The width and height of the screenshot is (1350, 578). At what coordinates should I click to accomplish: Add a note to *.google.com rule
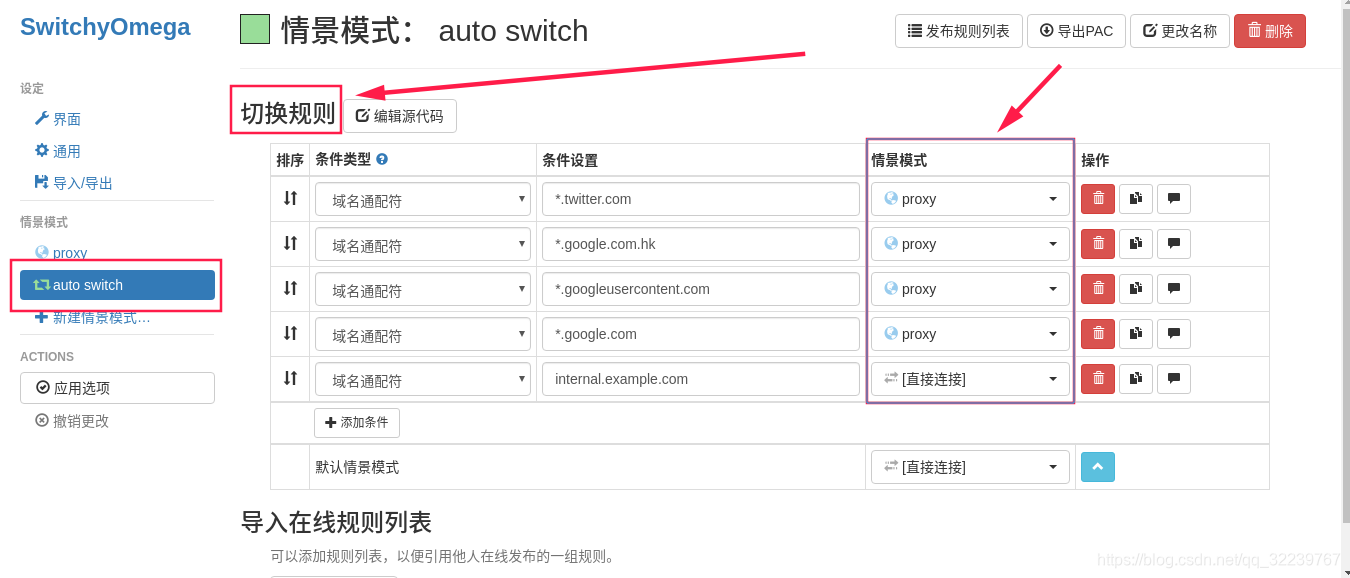tap(1173, 334)
